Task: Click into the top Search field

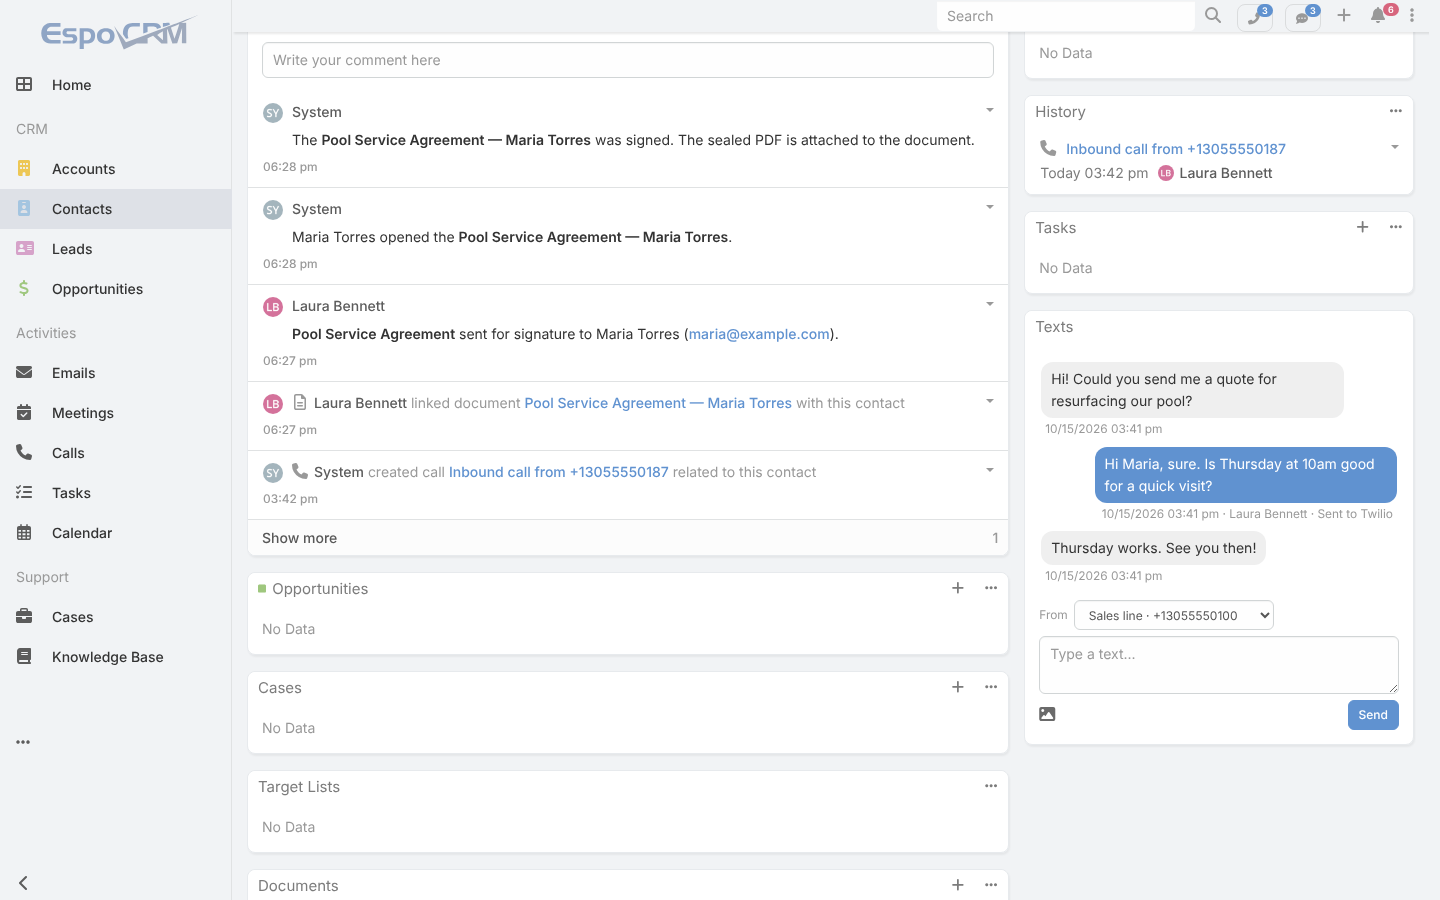Action: 1066,16
